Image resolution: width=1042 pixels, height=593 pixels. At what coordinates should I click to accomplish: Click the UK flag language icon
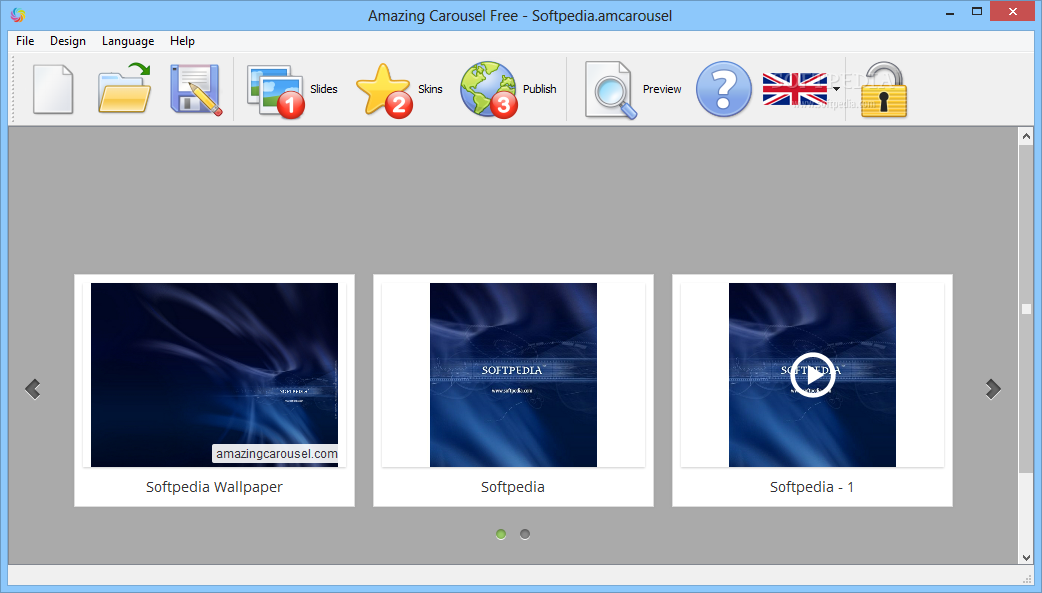pyautogui.click(x=795, y=89)
